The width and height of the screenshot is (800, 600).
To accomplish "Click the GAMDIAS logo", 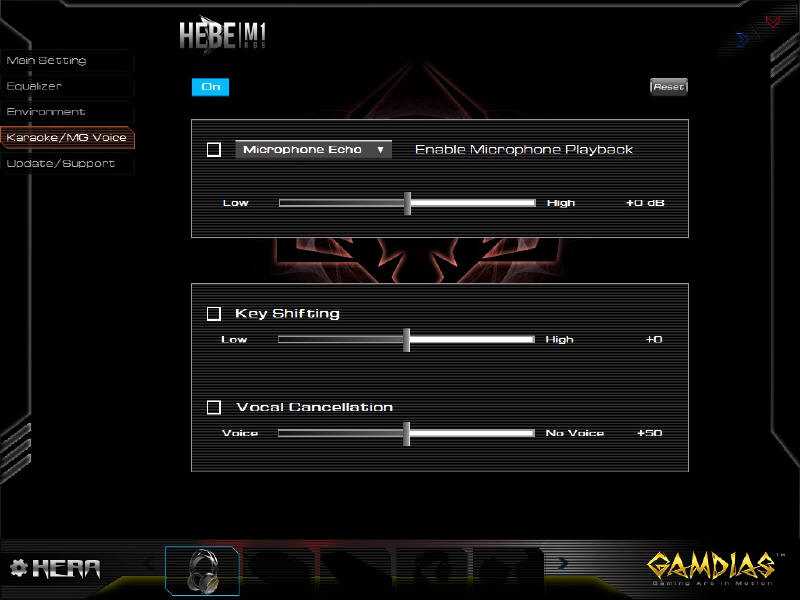I will point(712,568).
